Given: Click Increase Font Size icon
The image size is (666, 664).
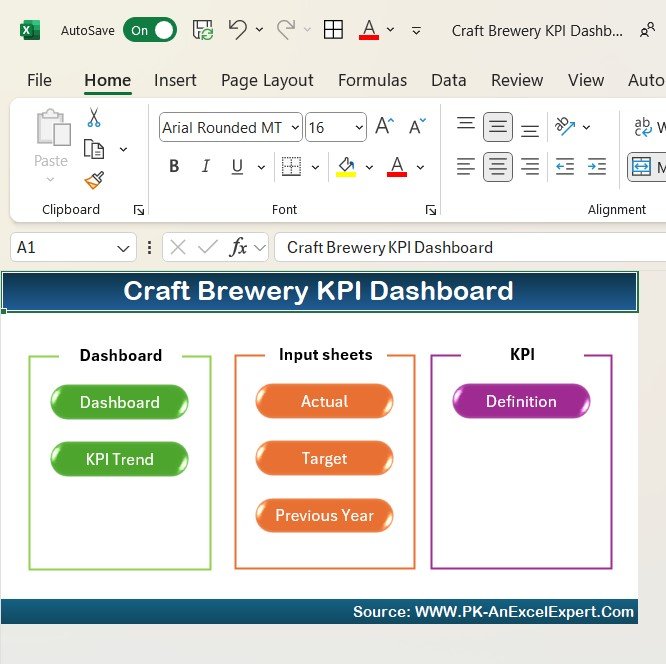Looking at the screenshot, I should click(385, 126).
